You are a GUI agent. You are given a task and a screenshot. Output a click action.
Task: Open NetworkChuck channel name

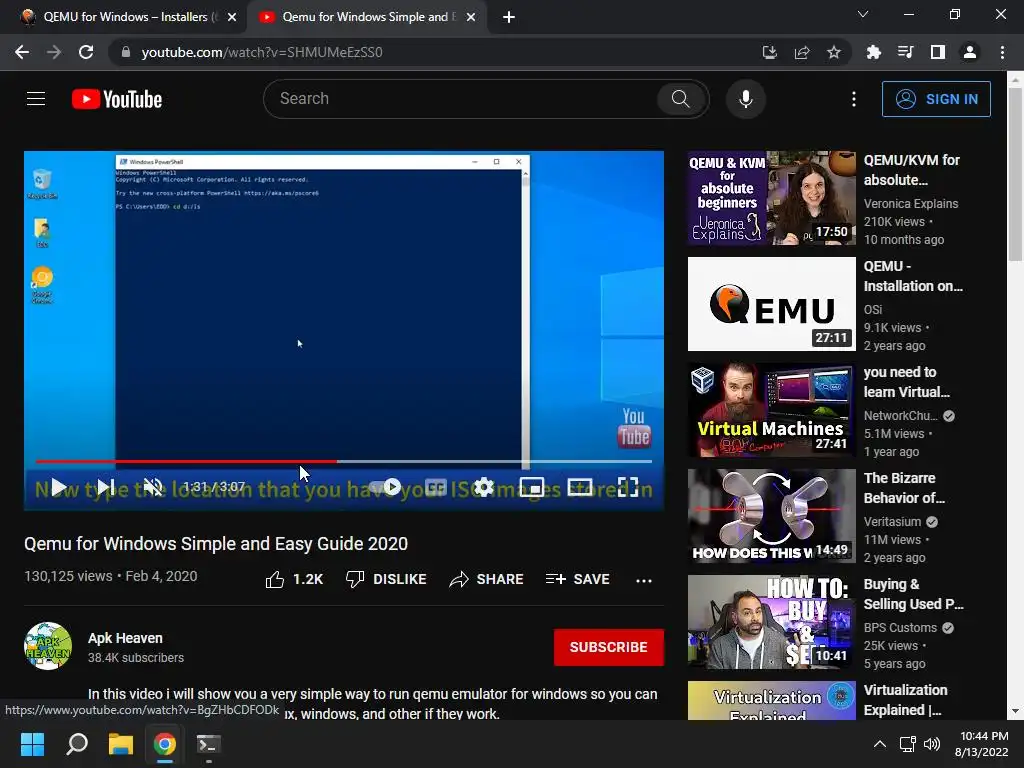tap(901, 416)
